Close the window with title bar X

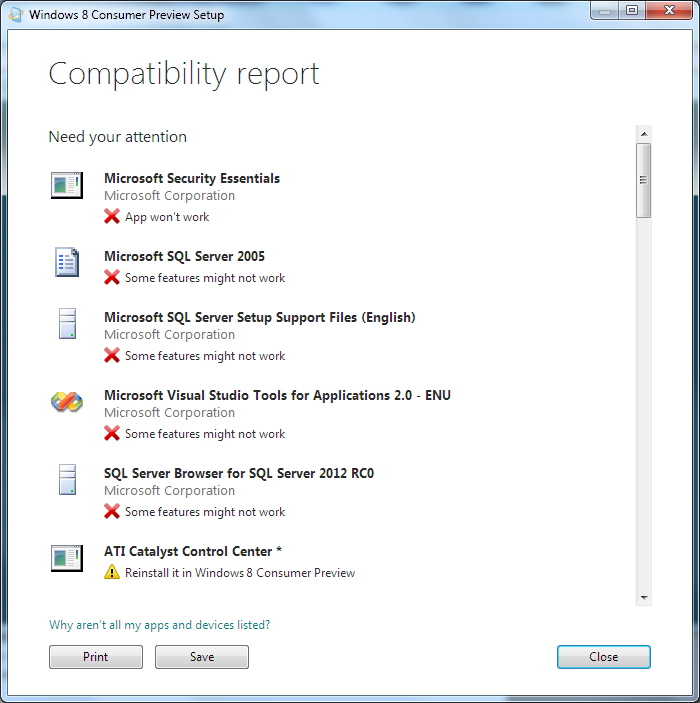[669, 11]
